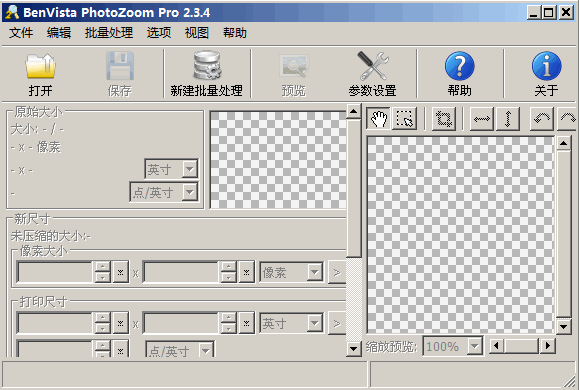Open the 缩放预览 100% zoom dropdown
The width and height of the screenshot is (579, 390).
[474, 346]
